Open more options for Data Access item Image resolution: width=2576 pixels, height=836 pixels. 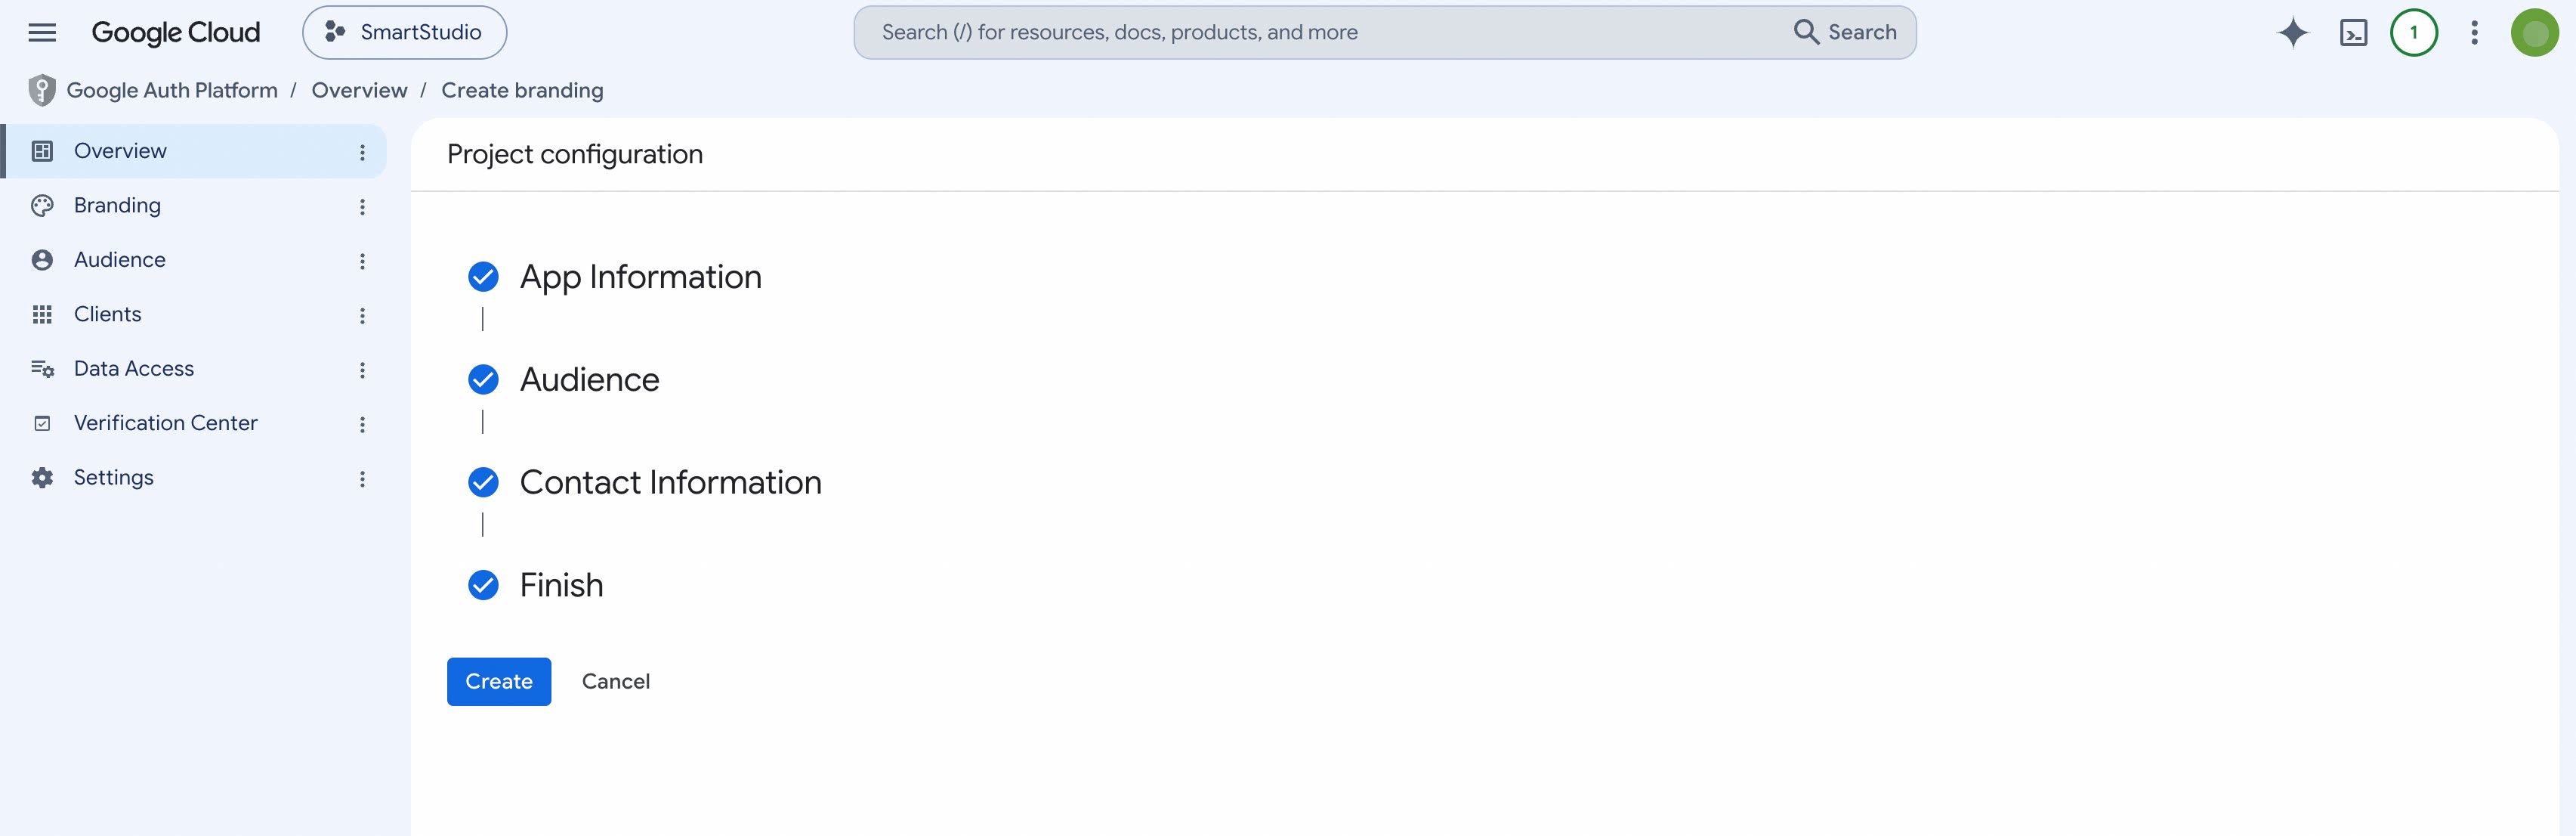pos(362,370)
